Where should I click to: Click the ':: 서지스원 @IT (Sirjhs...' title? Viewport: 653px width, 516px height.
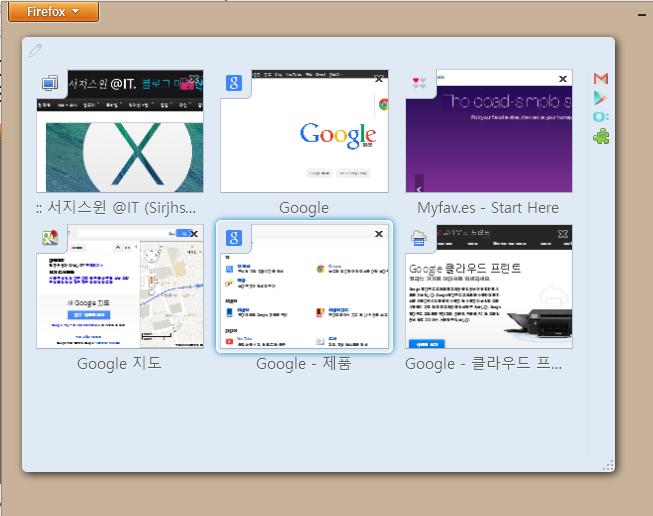(x=116, y=207)
